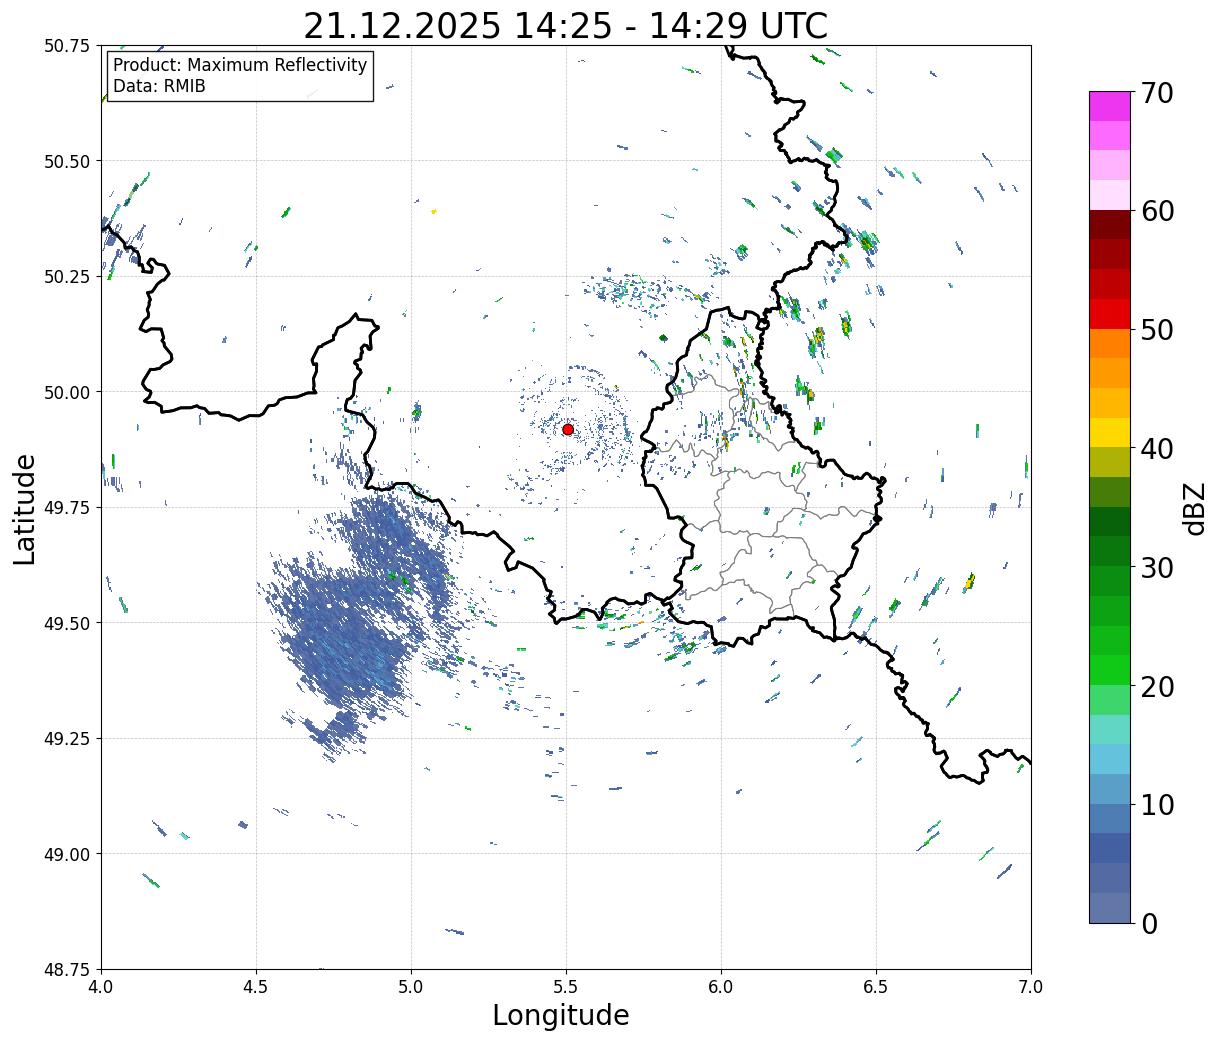Pick the dark green swatch above 30 dBZ
1219x1040 pixels.
pyautogui.click(x=1110, y=551)
